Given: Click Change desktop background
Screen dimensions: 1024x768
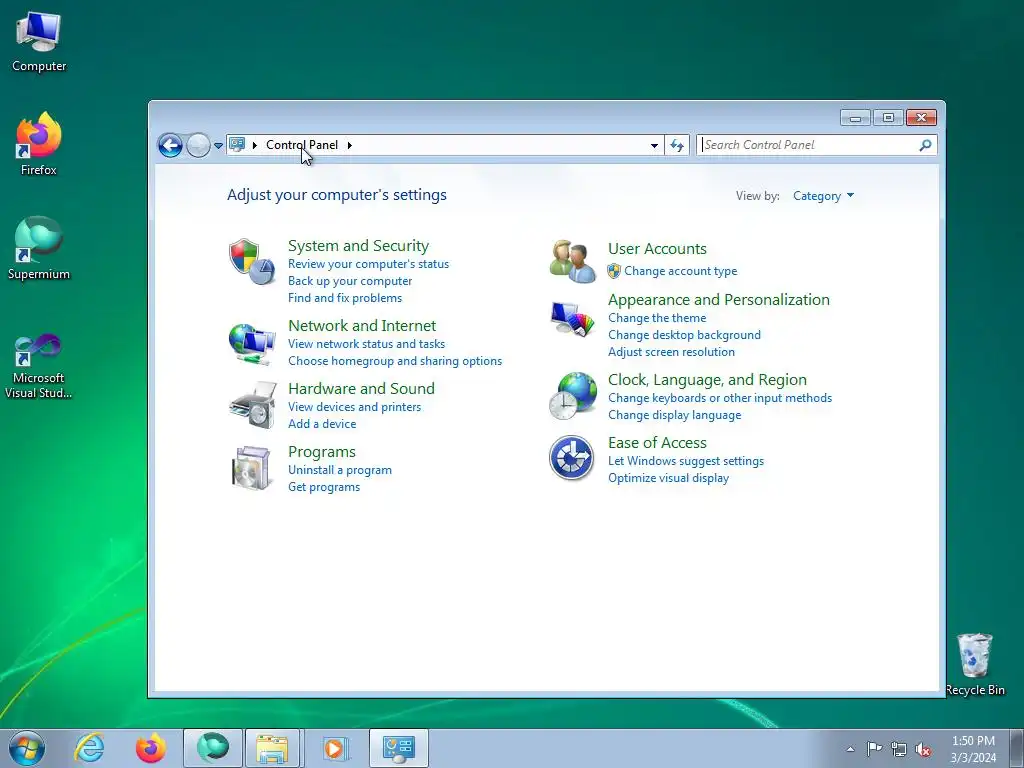Looking at the screenshot, I should tap(684, 335).
